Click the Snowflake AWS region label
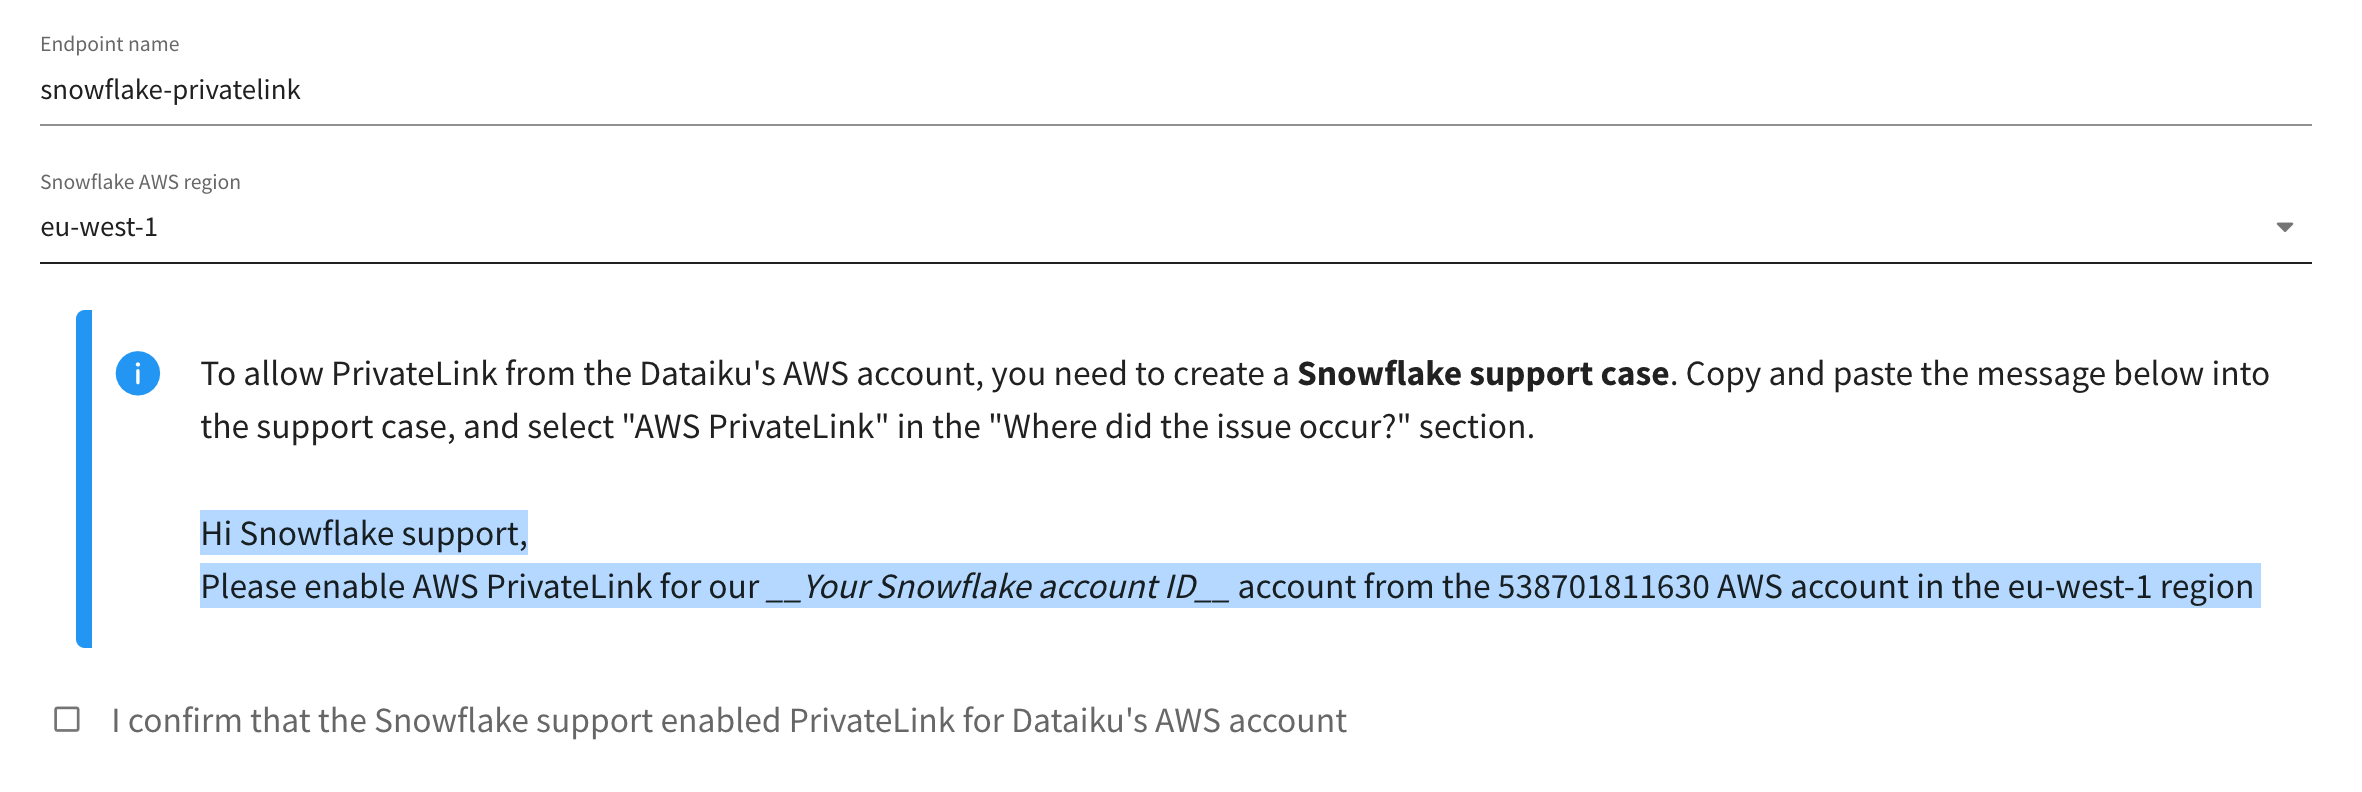The width and height of the screenshot is (2362, 792). tap(140, 182)
